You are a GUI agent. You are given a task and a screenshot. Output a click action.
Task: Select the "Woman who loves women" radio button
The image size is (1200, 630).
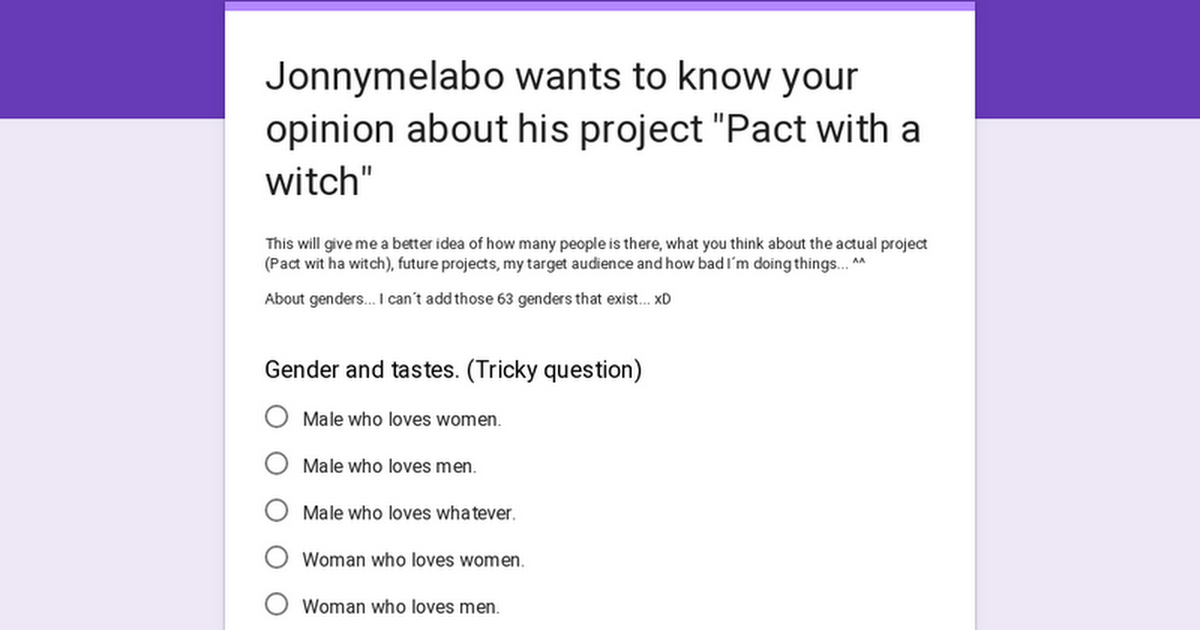coord(277,558)
